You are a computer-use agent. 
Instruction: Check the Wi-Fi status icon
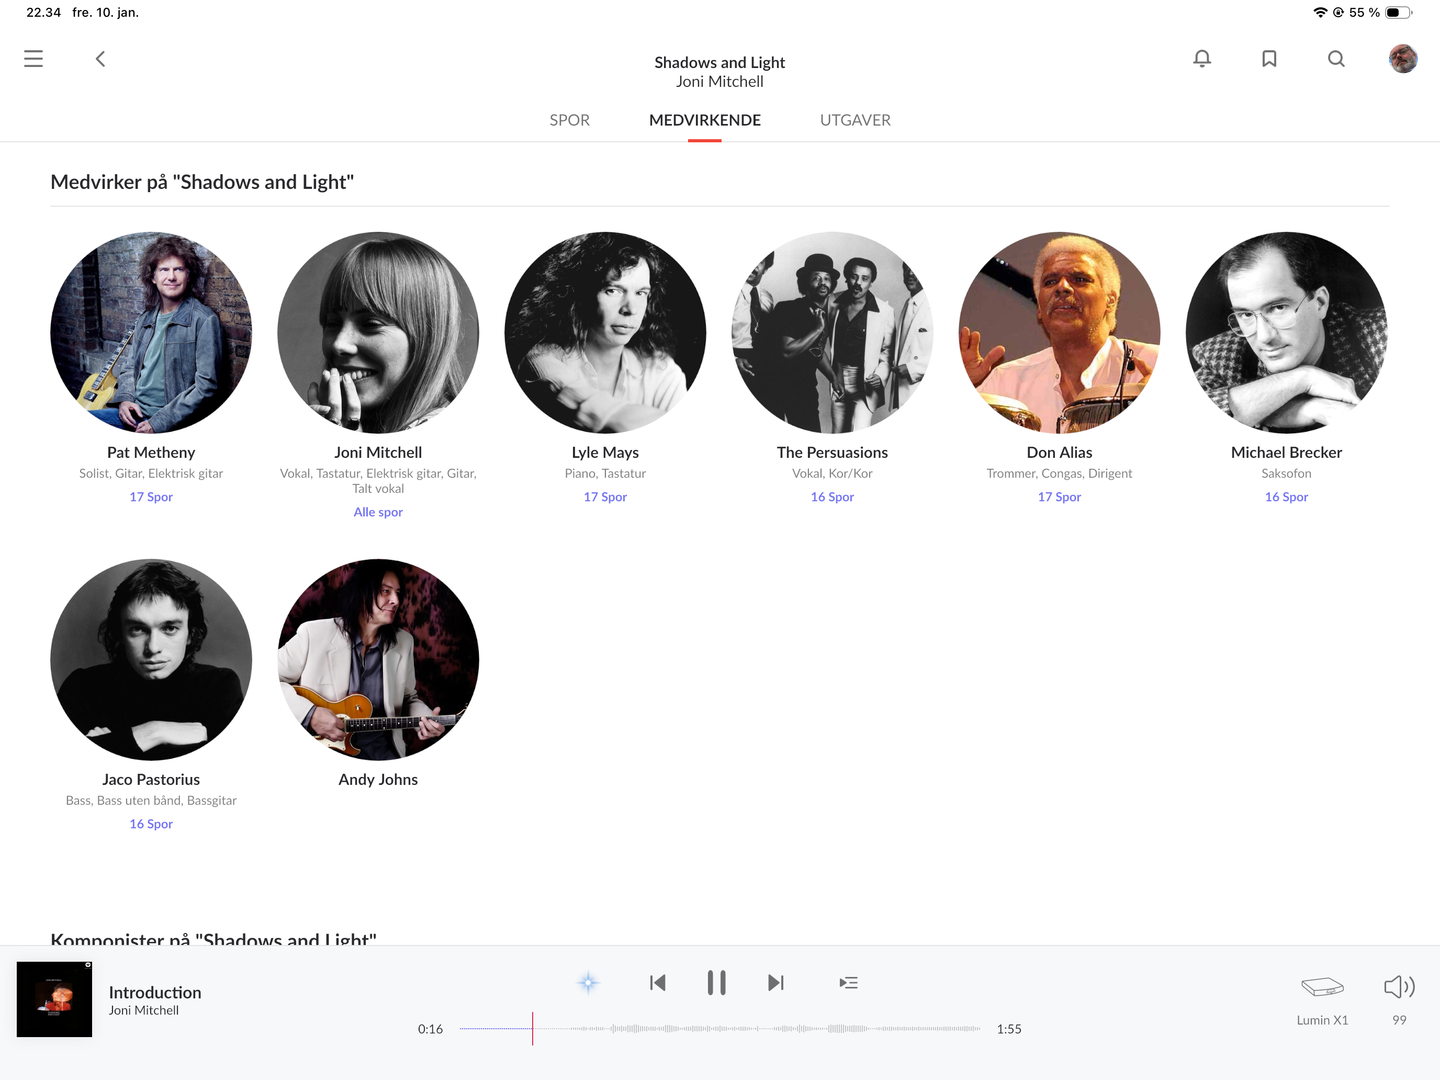(x=1320, y=13)
